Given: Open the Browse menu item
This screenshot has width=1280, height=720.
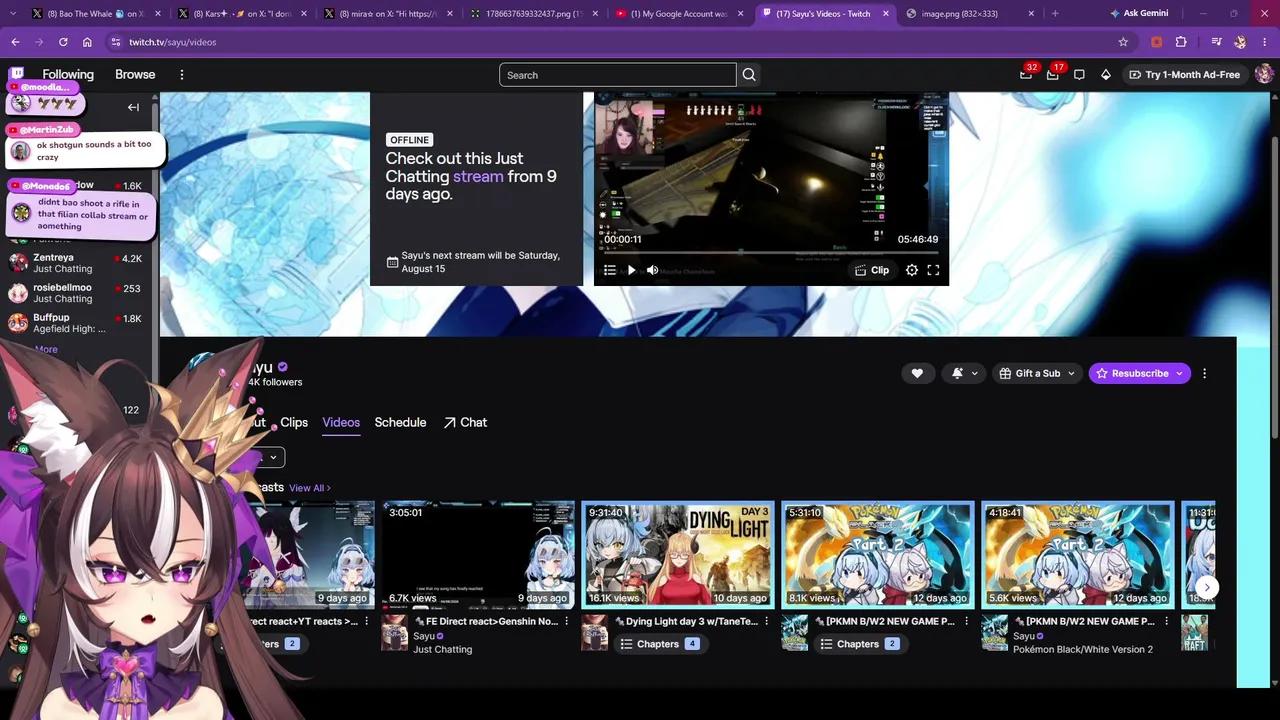Looking at the screenshot, I should point(135,74).
